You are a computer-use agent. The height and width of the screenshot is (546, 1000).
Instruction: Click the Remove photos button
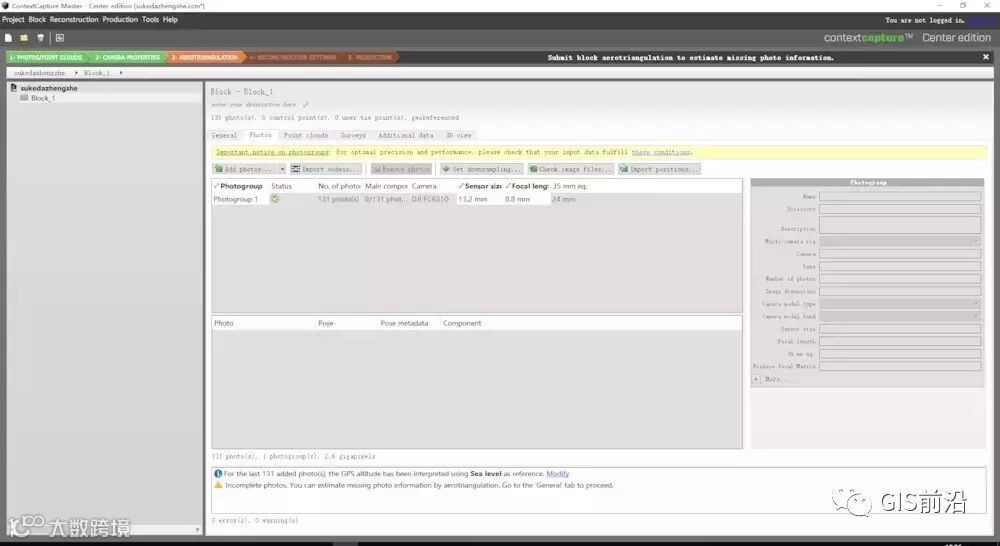click(401, 170)
